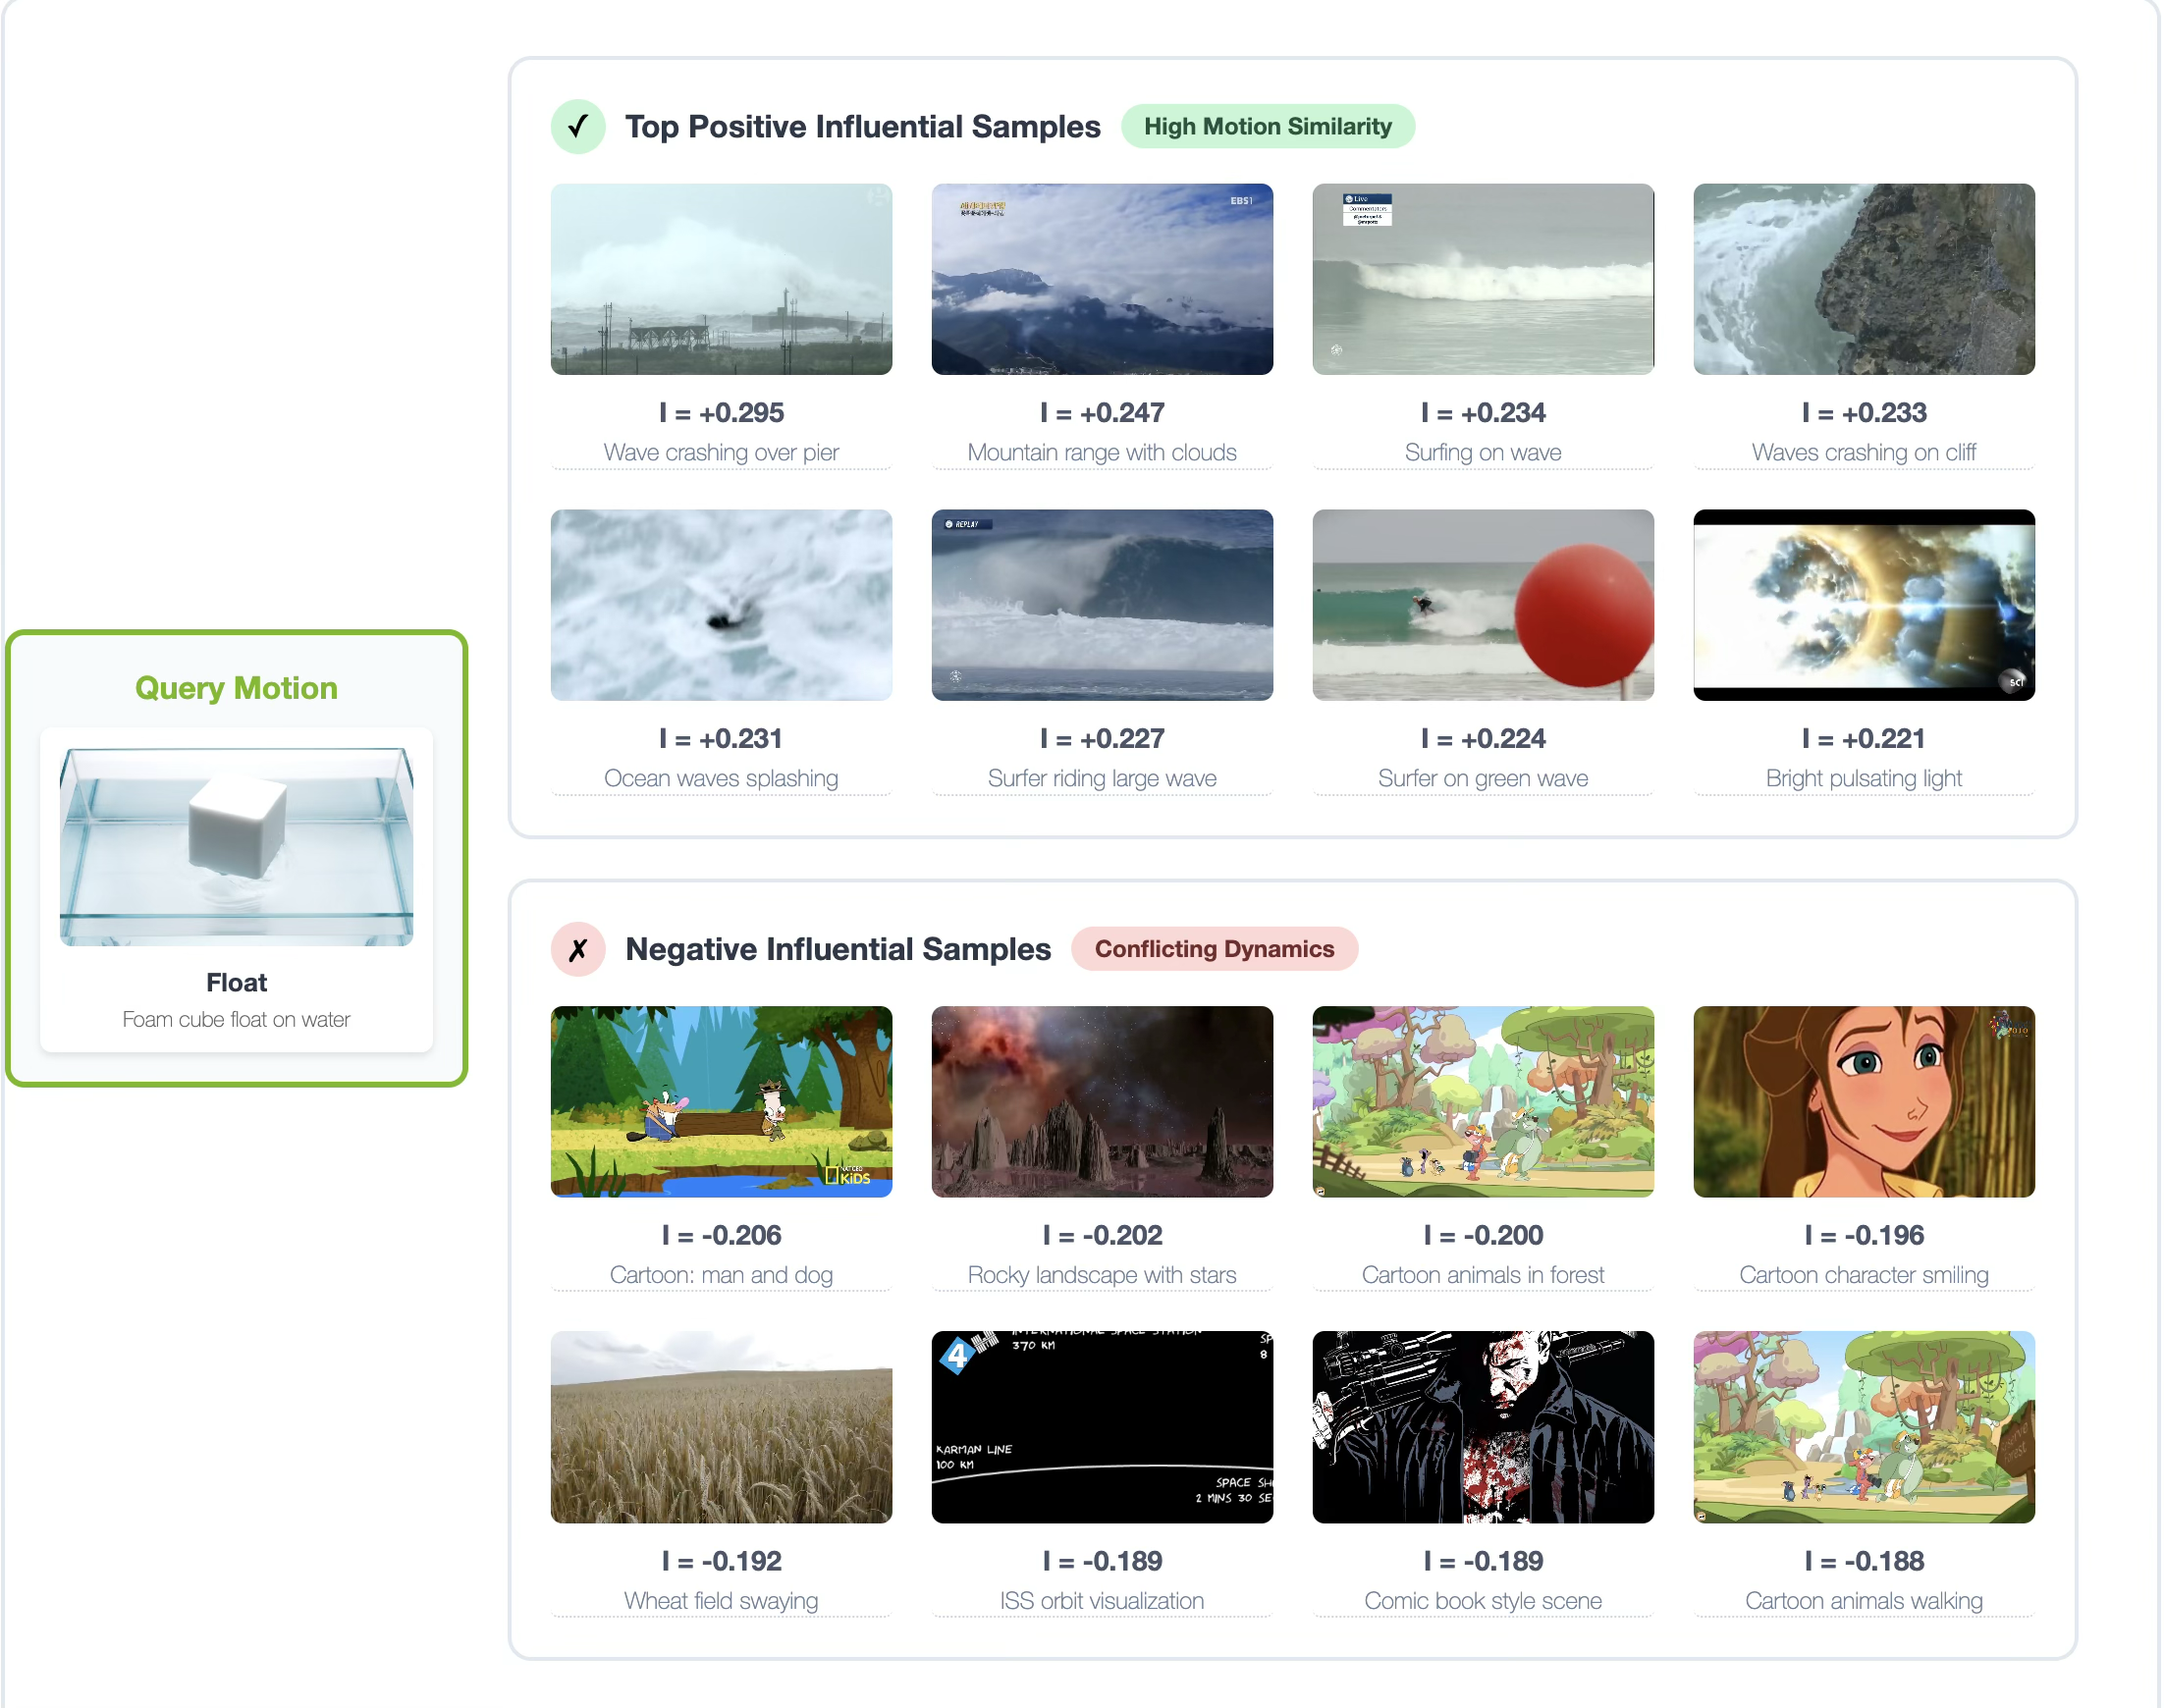Open the Wave crashing over pier thumbnail
The width and height of the screenshot is (2164, 1708).
[721, 279]
